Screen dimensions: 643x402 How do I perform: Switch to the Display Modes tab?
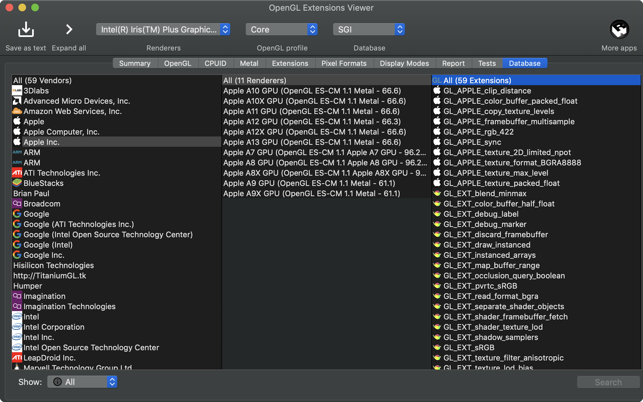(404, 63)
